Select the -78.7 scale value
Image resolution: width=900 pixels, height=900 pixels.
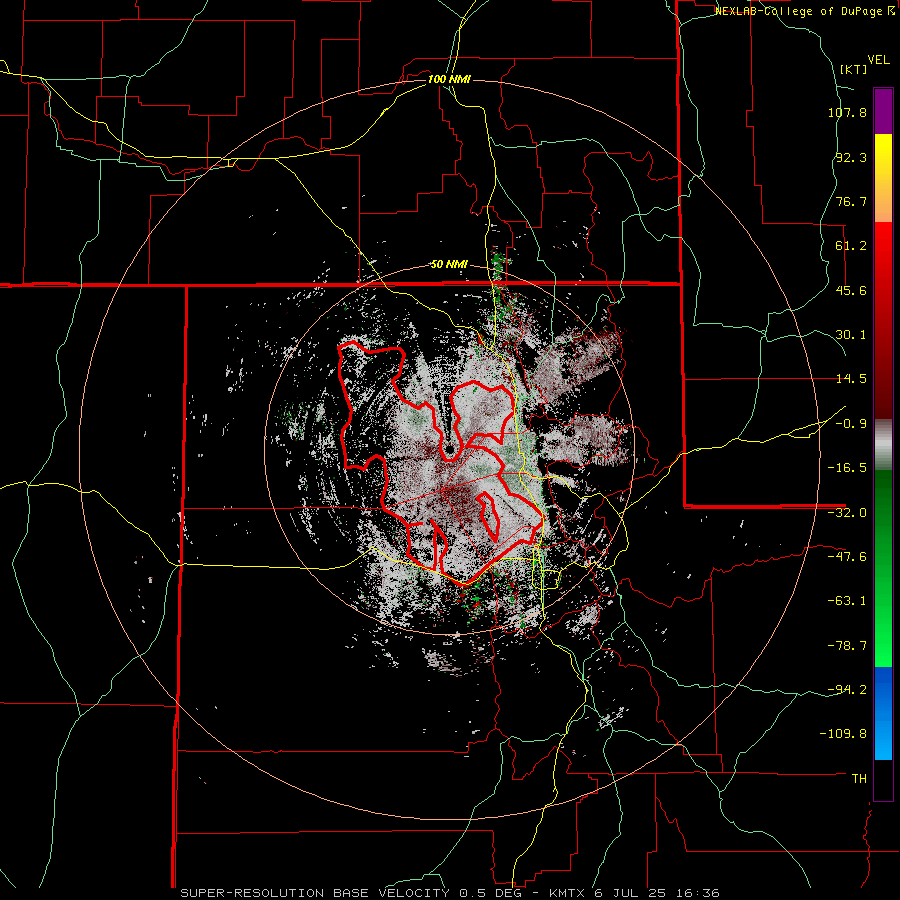click(847, 646)
